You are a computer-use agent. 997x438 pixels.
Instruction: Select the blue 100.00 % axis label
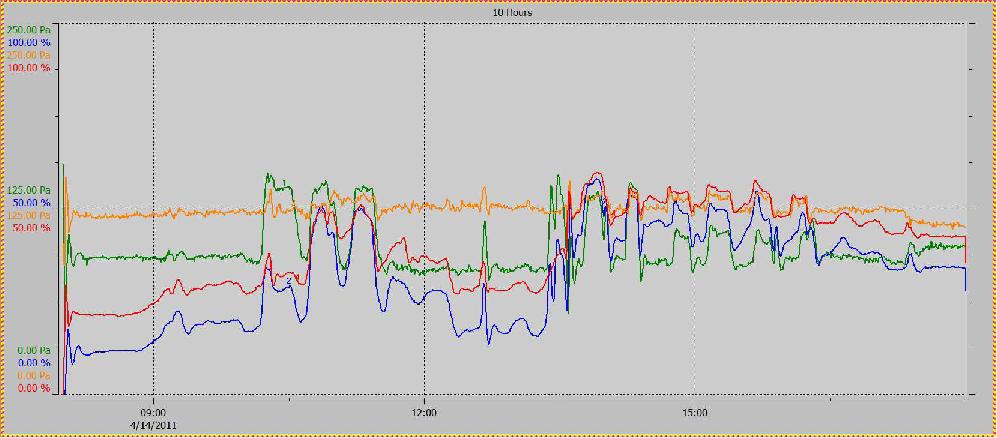[29, 43]
